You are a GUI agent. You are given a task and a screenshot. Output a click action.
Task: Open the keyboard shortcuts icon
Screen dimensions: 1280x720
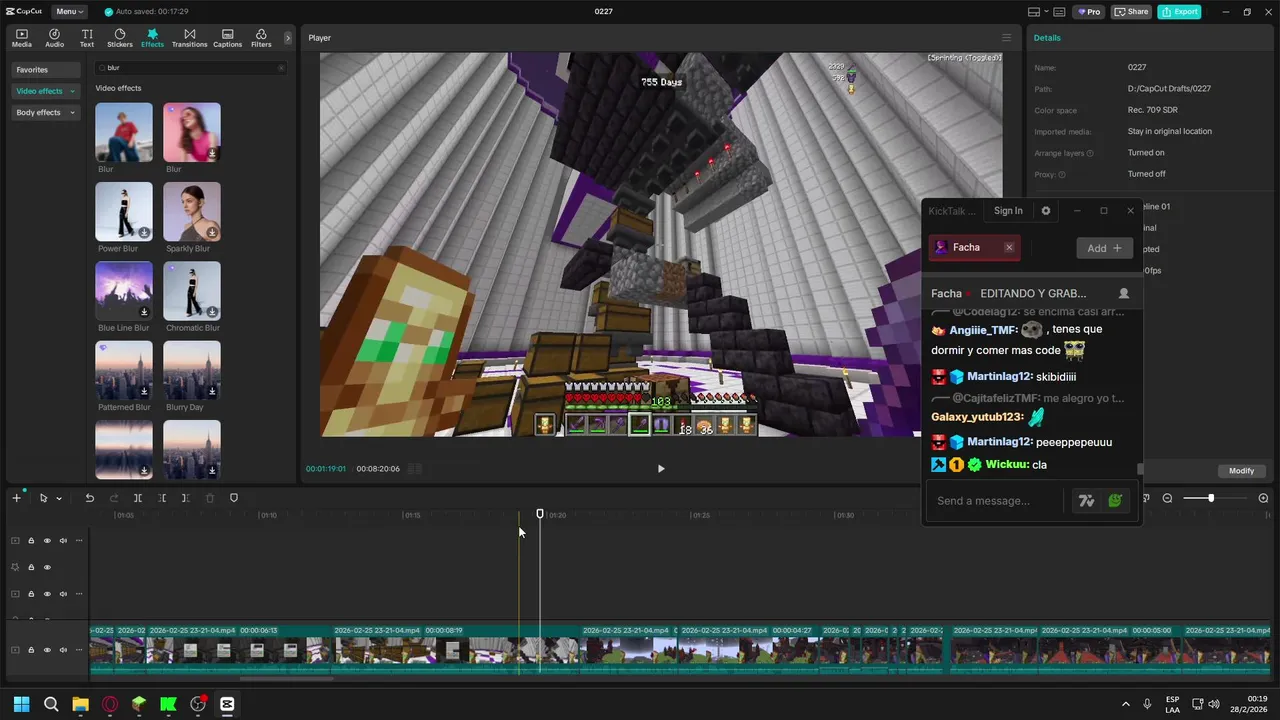pos(1060,12)
